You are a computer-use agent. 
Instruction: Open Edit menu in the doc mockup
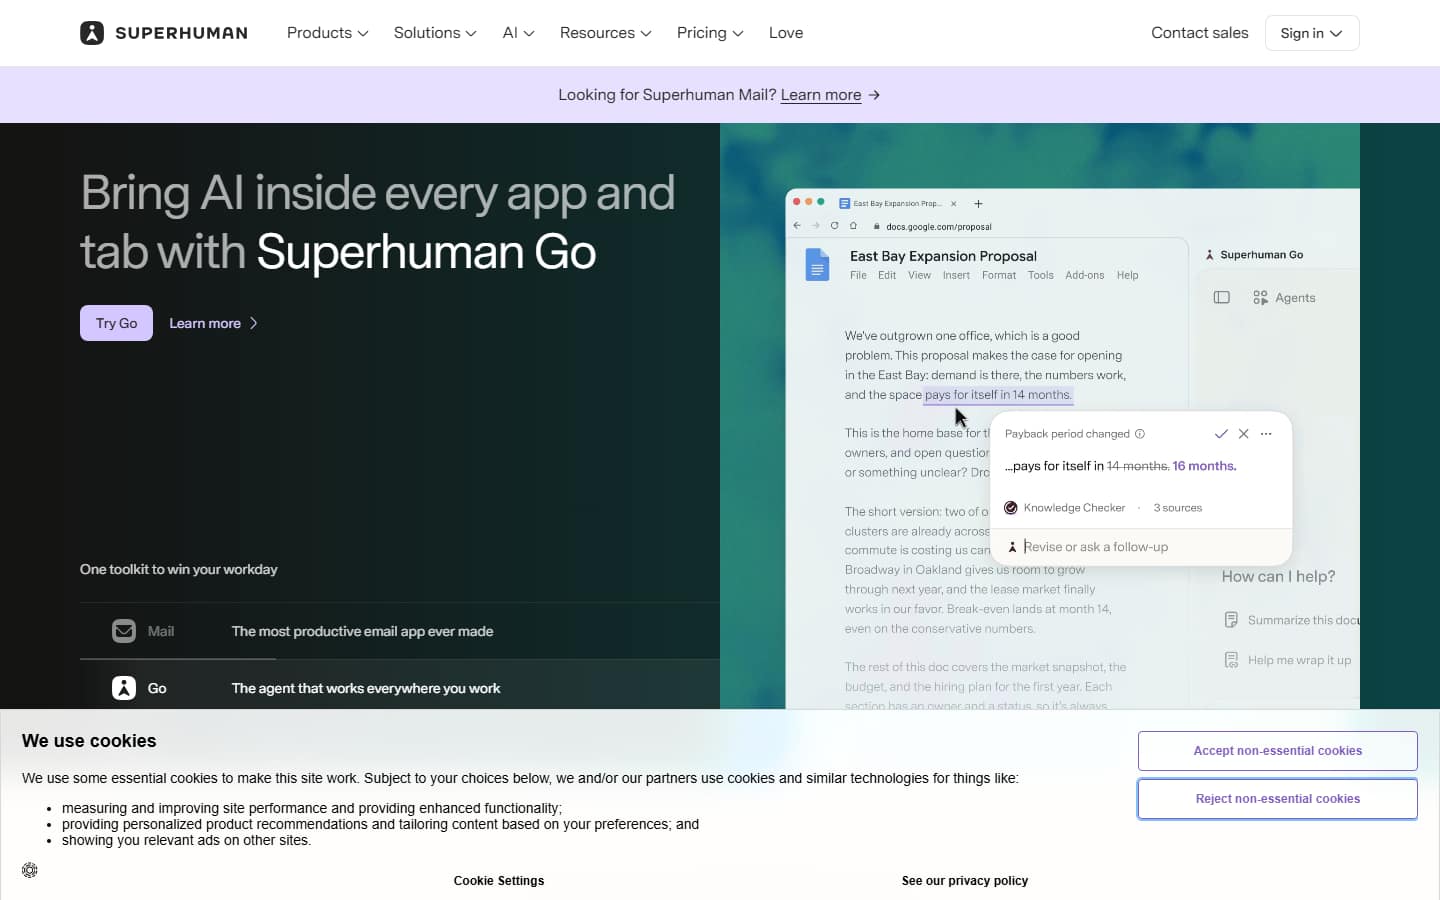click(887, 275)
